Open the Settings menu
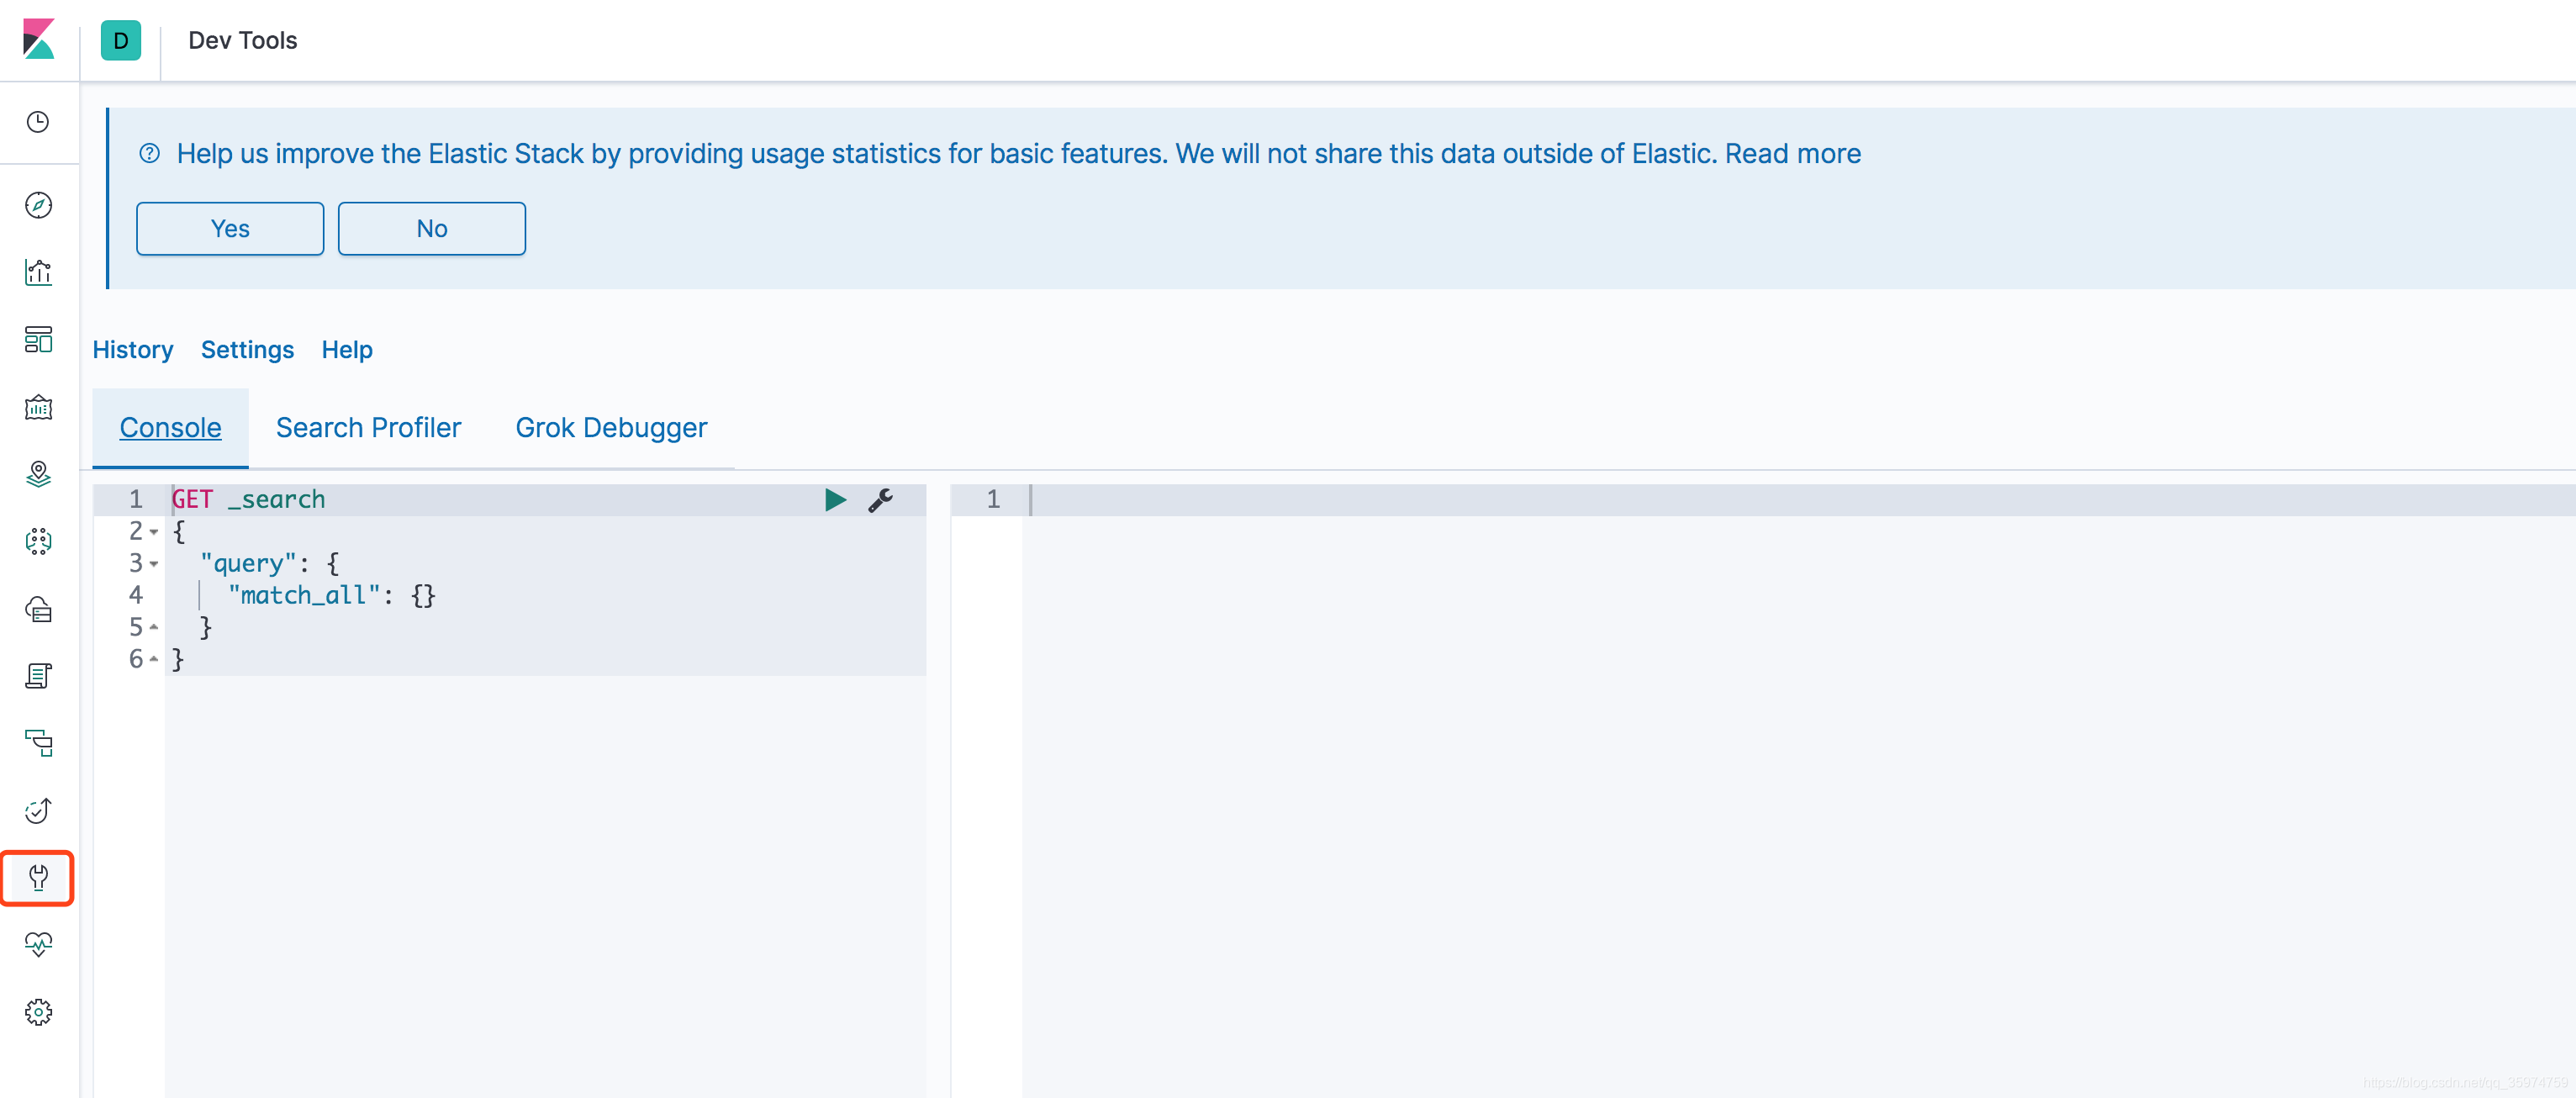 [x=247, y=350]
